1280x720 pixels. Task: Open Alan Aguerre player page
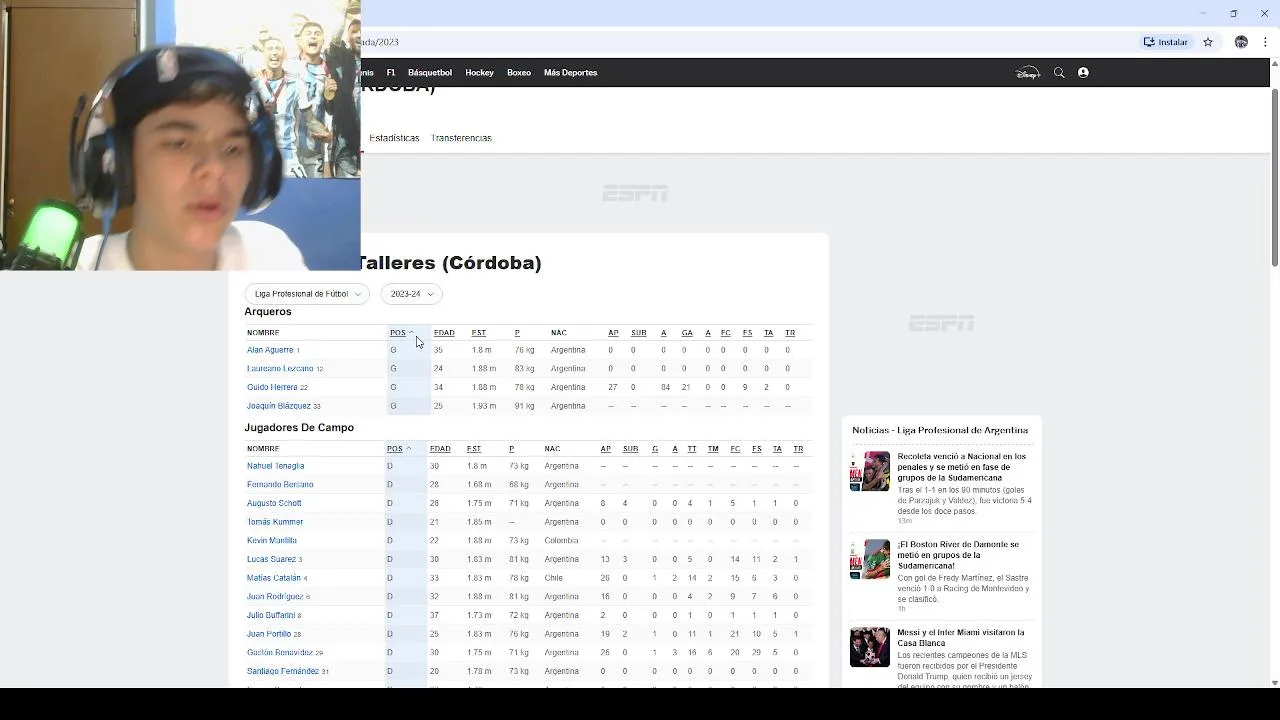click(270, 350)
